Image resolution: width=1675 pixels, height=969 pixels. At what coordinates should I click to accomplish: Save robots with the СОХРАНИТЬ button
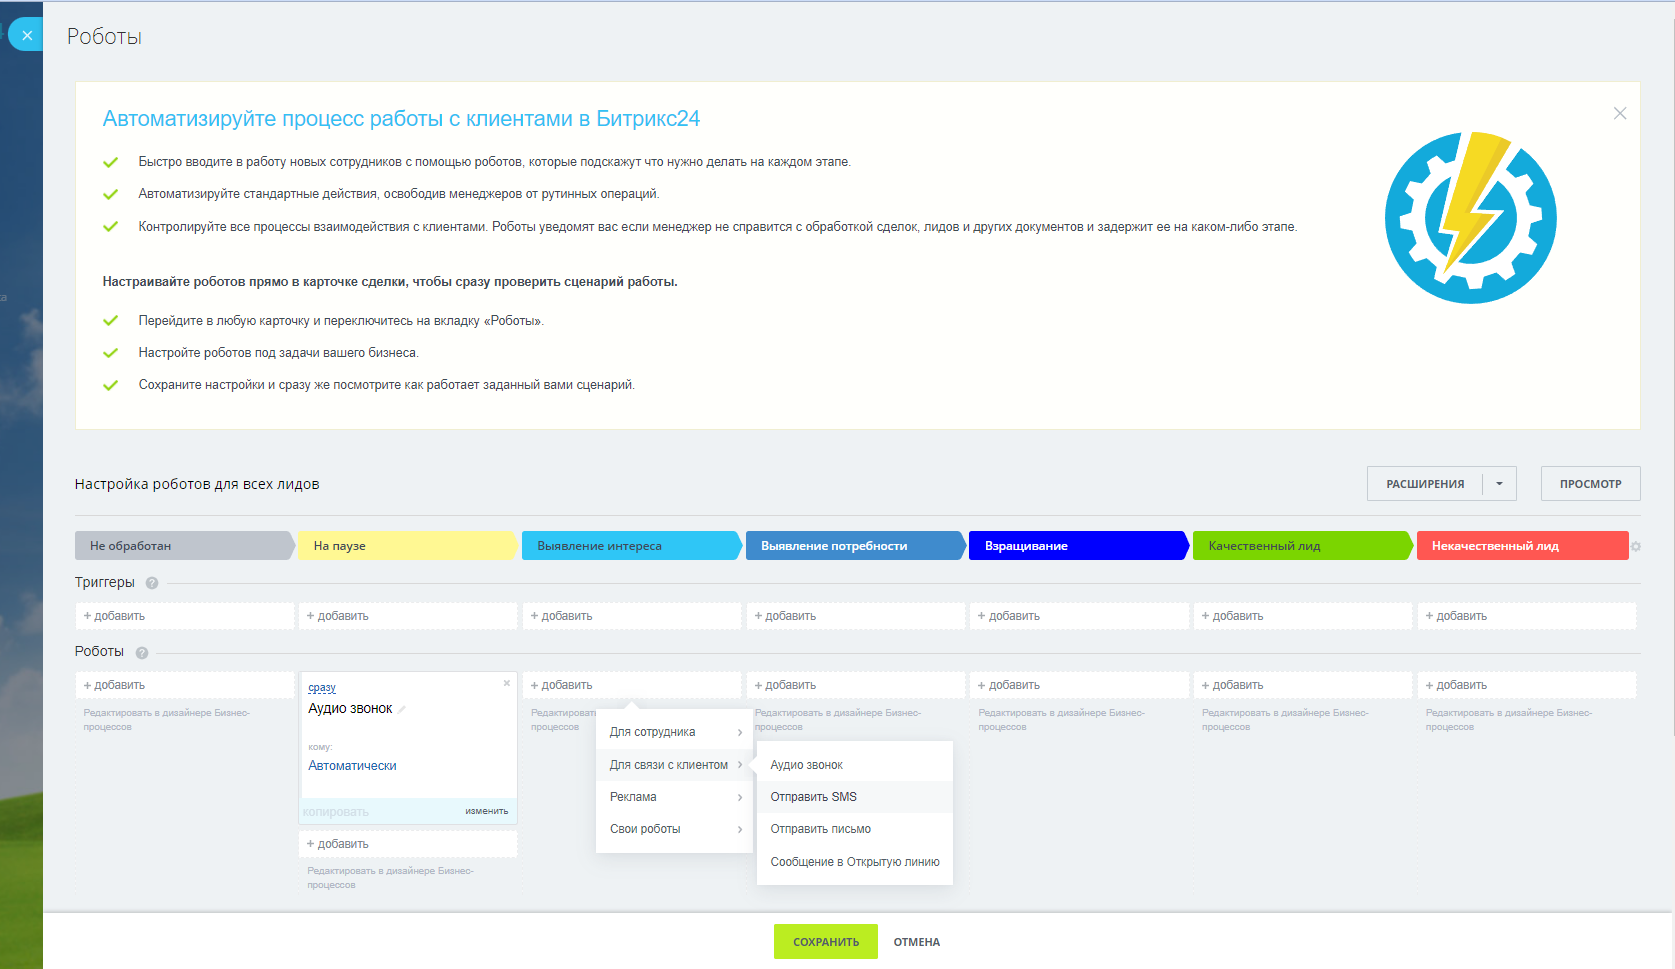click(826, 942)
